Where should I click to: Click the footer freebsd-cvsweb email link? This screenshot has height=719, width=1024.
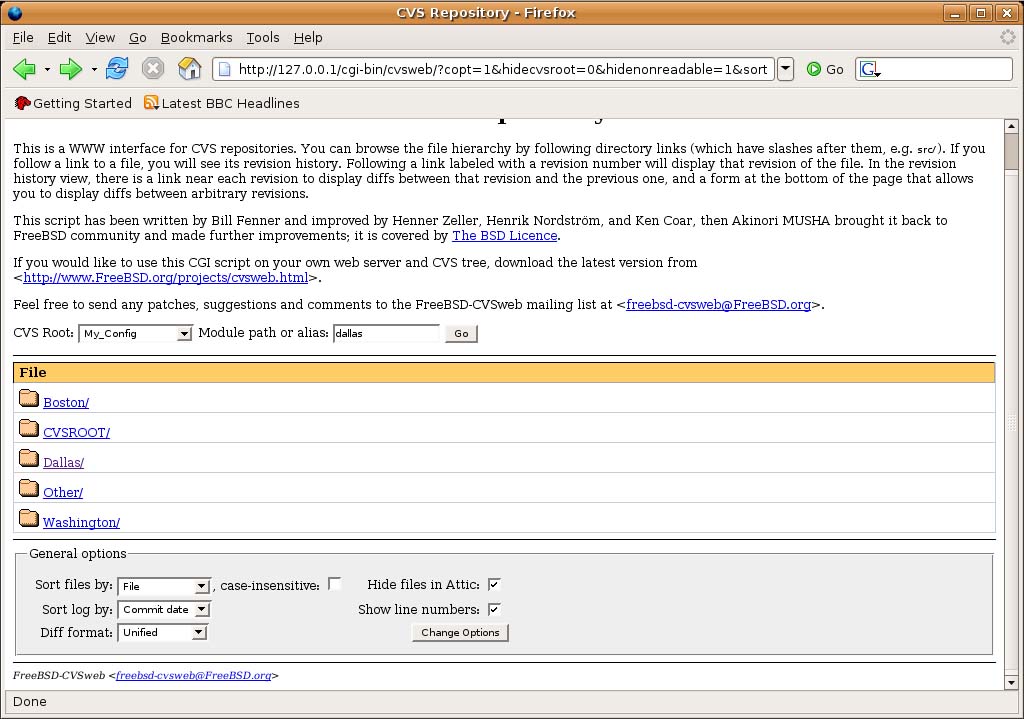coord(193,675)
